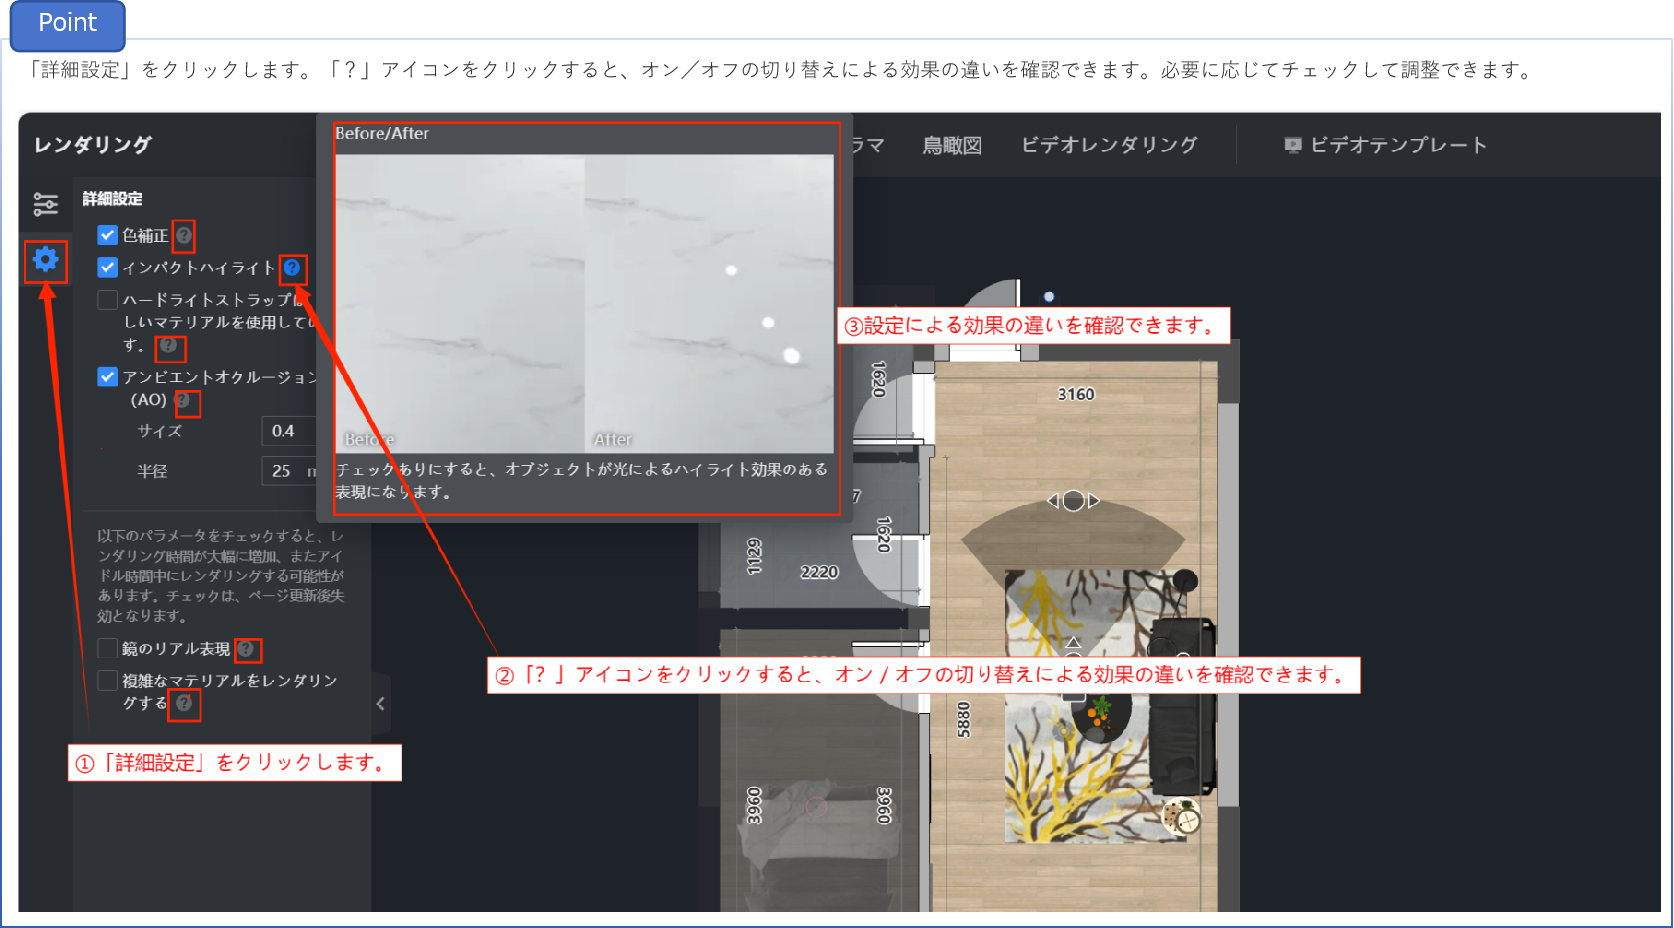Open ビデオテンプレート
This screenshot has width=1674, height=928.
click(1385, 145)
